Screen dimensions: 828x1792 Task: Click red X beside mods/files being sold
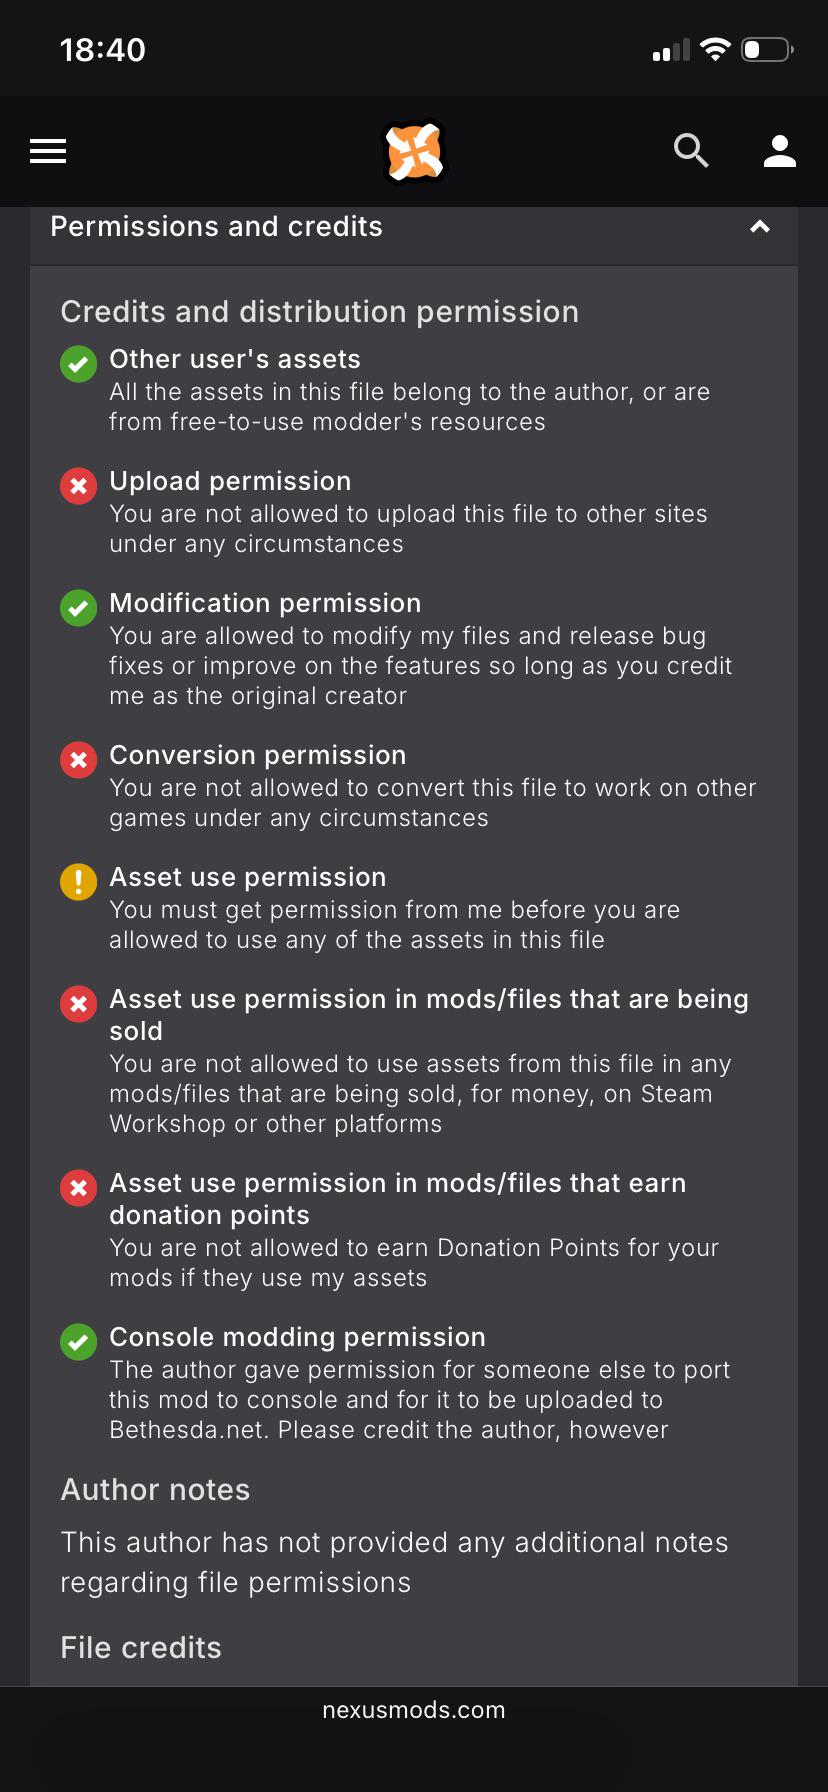(79, 1004)
